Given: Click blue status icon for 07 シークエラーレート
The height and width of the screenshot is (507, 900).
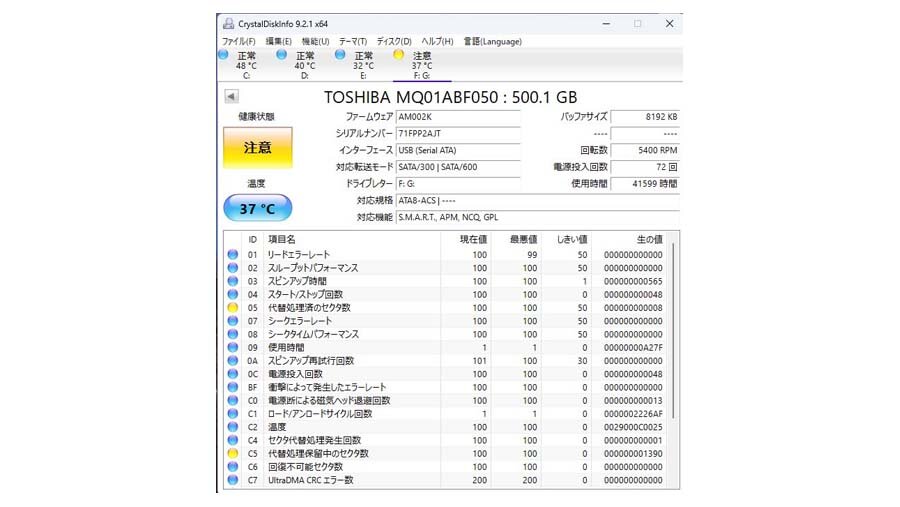Looking at the screenshot, I should click(x=232, y=320).
